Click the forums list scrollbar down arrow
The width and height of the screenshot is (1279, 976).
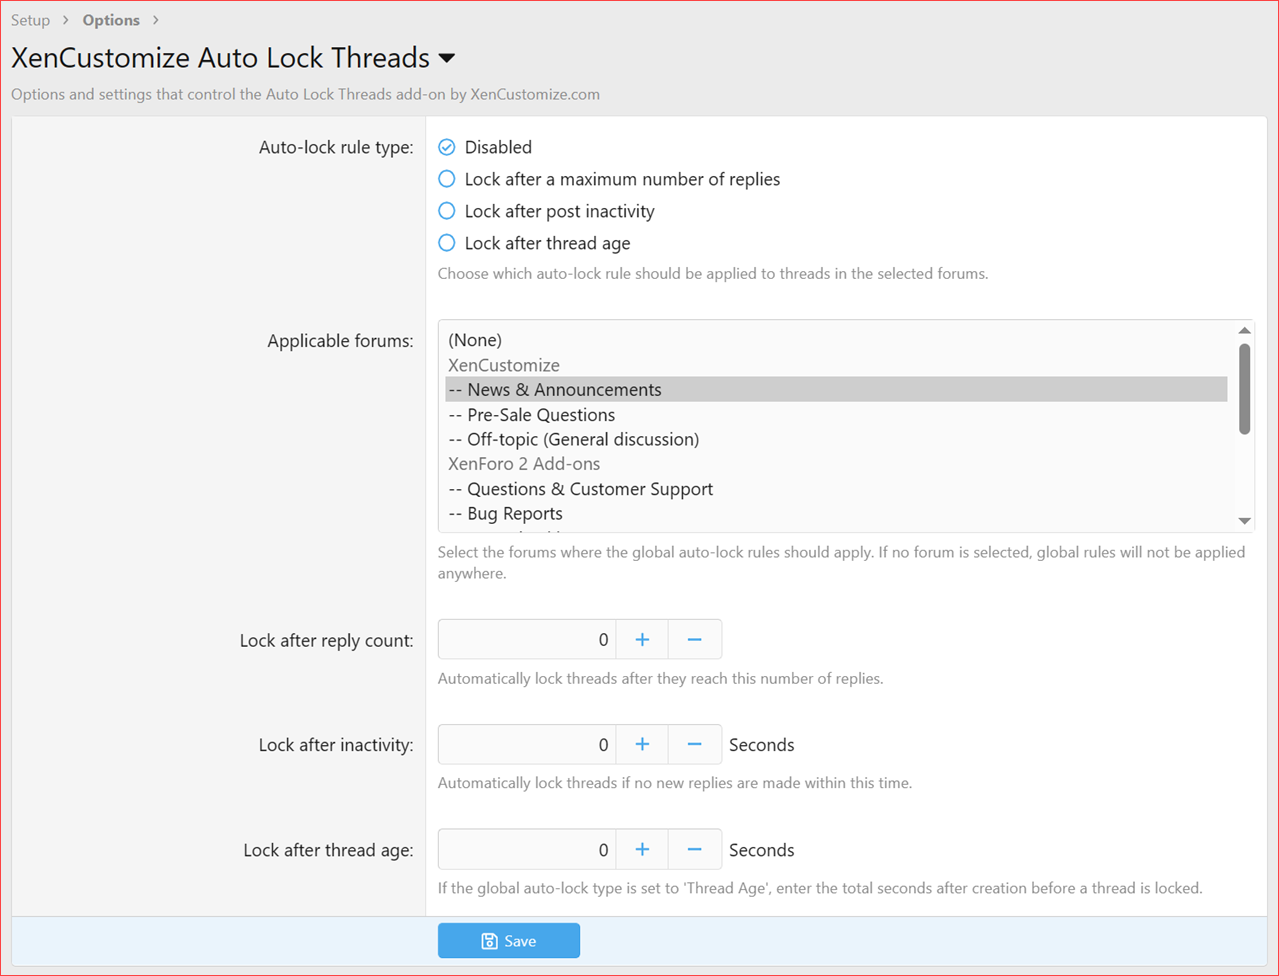coord(1244,521)
